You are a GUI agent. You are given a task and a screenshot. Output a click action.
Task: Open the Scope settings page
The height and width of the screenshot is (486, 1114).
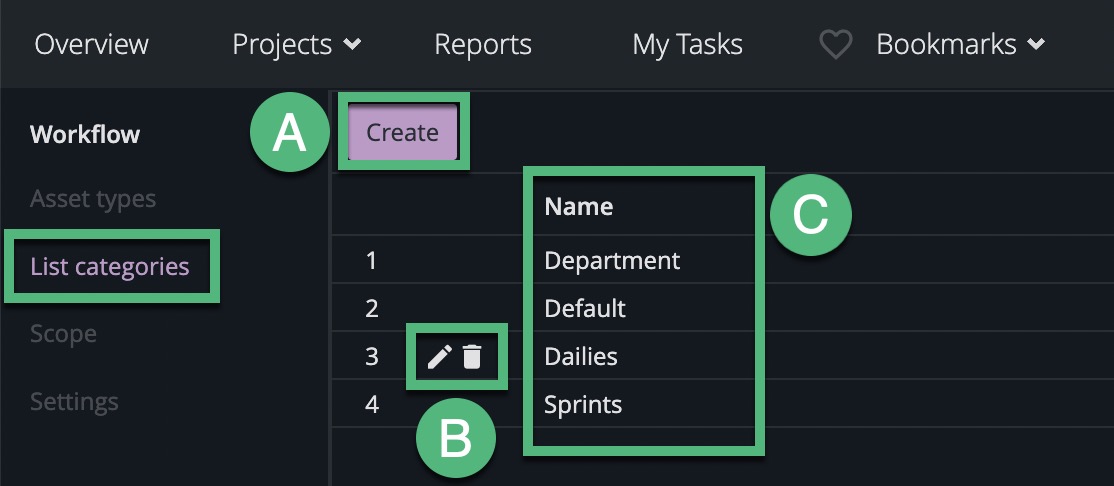[63, 334]
